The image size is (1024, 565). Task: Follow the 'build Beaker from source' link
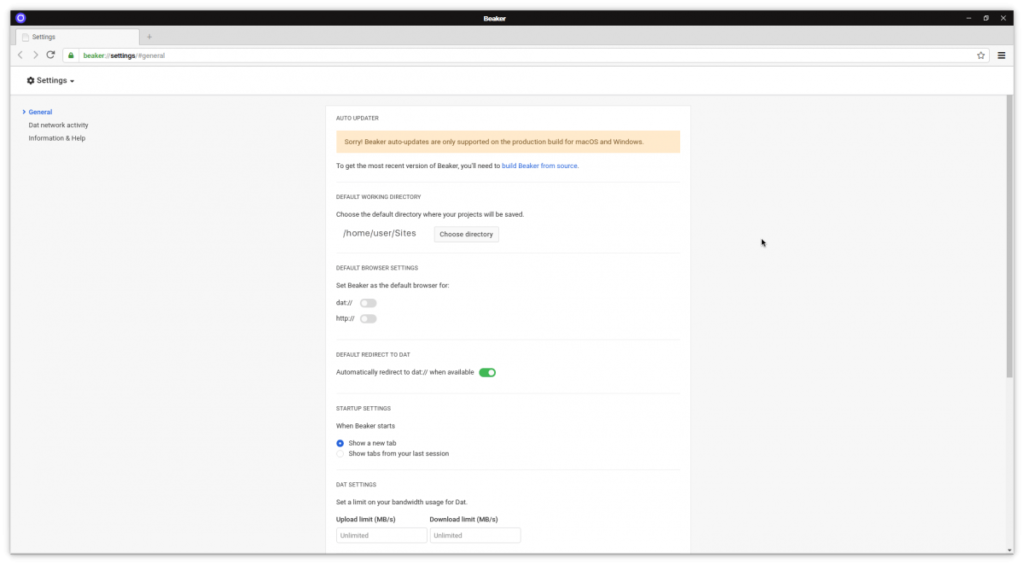539,166
